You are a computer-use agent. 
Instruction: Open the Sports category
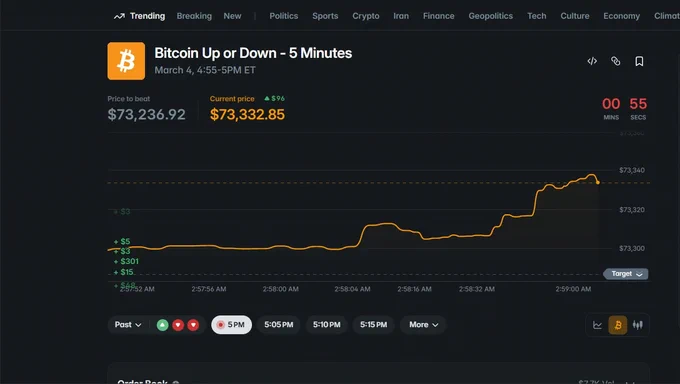325,16
